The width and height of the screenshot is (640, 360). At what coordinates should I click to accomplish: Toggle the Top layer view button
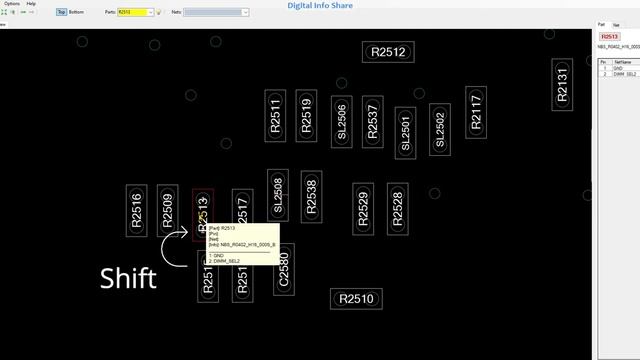click(61, 12)
